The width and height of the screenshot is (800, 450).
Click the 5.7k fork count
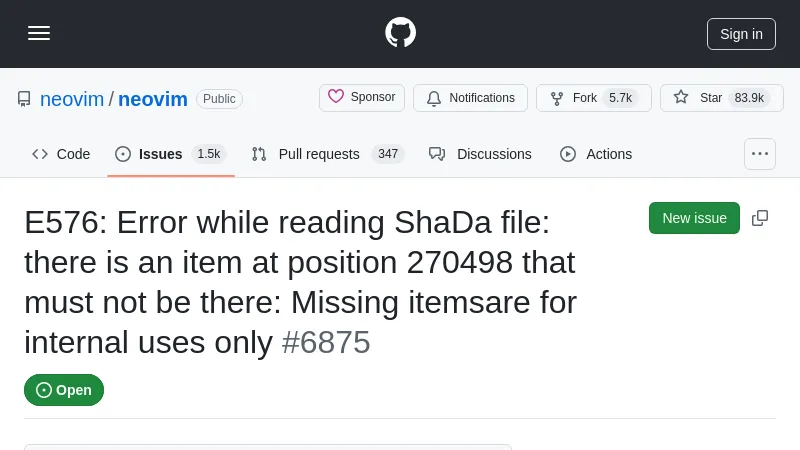pyautogui.click(x=621, y=98)
